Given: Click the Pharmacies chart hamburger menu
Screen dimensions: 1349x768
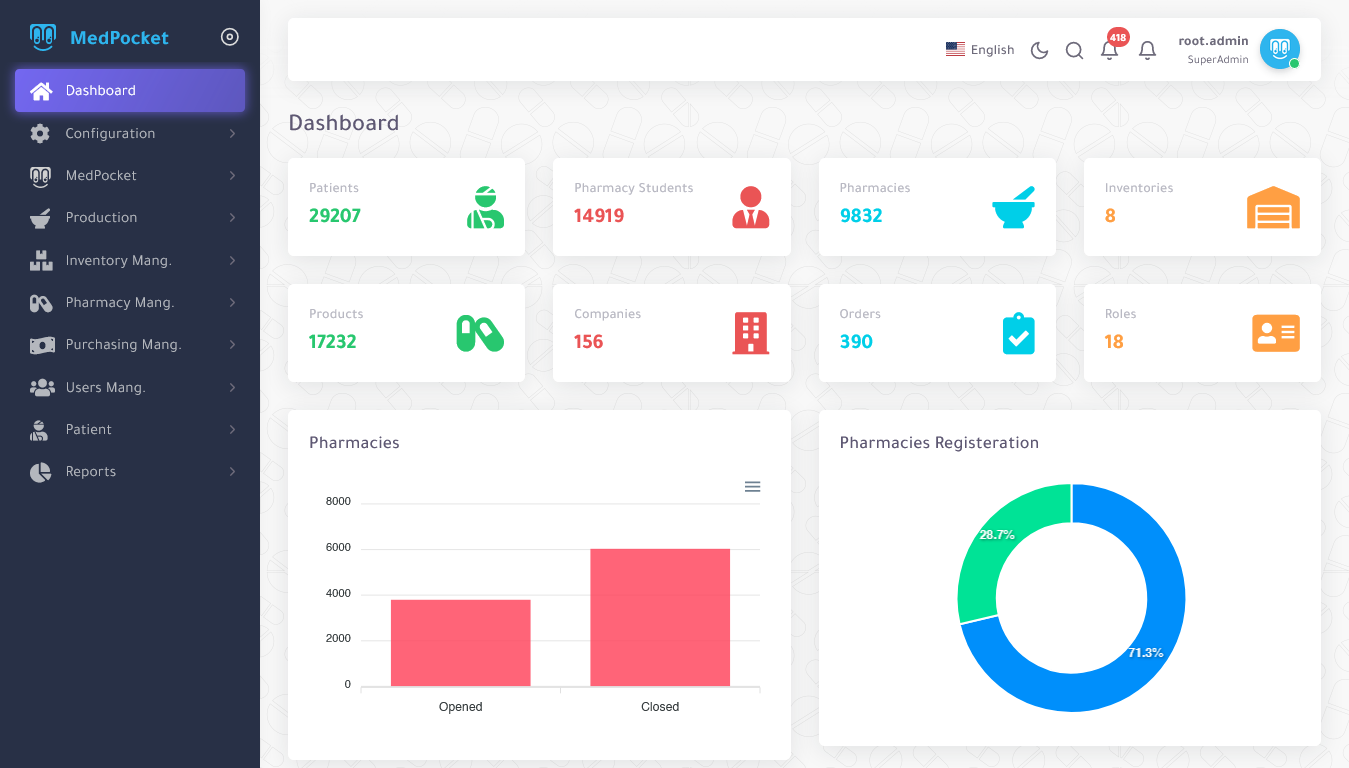Looking at the screenshot, I should tap(752, 487).
